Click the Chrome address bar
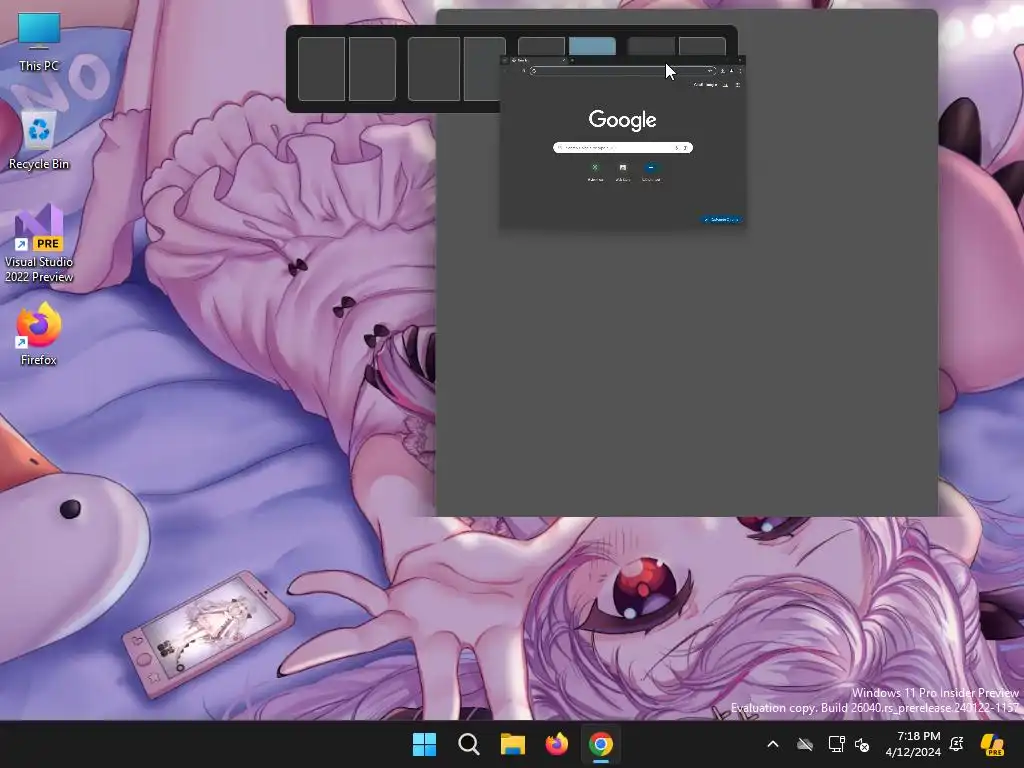Screen dimensions: 1024x768 click(x=623, y=71)
